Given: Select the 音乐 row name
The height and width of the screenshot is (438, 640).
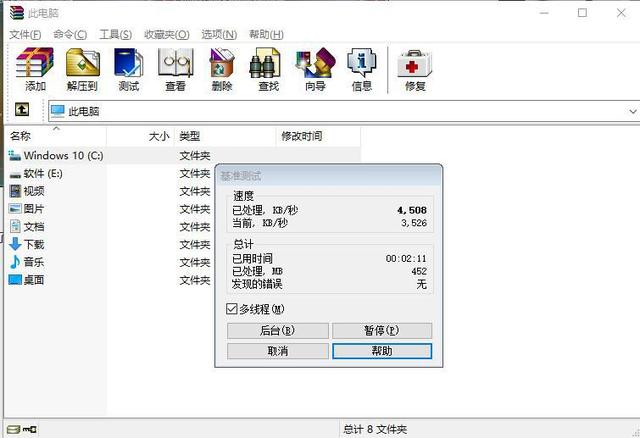Looking at the screenshot, I should 34,262.
